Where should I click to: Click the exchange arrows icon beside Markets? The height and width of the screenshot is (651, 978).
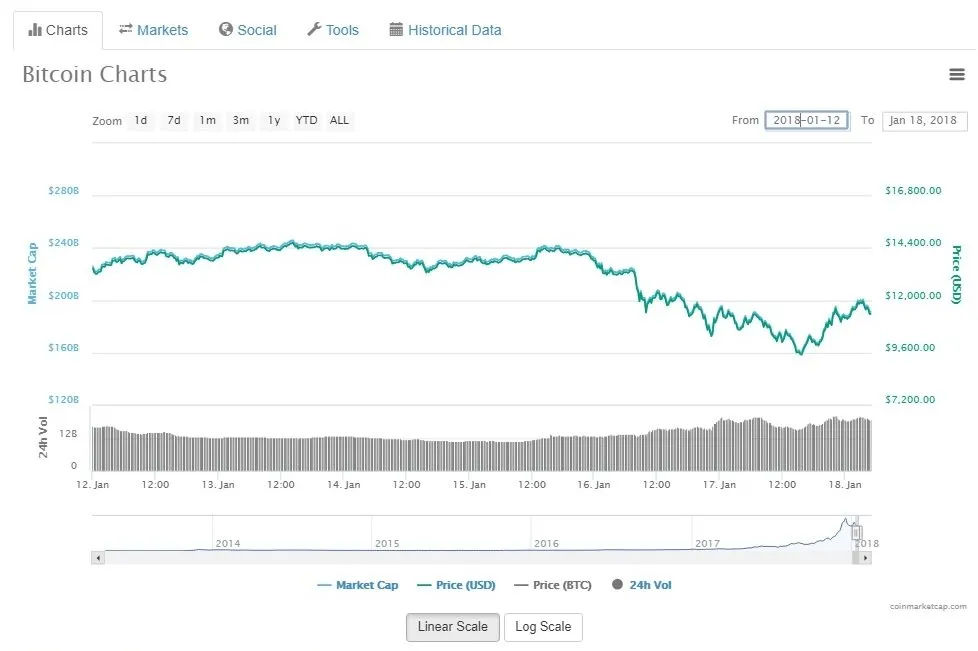tap(125, 29)
